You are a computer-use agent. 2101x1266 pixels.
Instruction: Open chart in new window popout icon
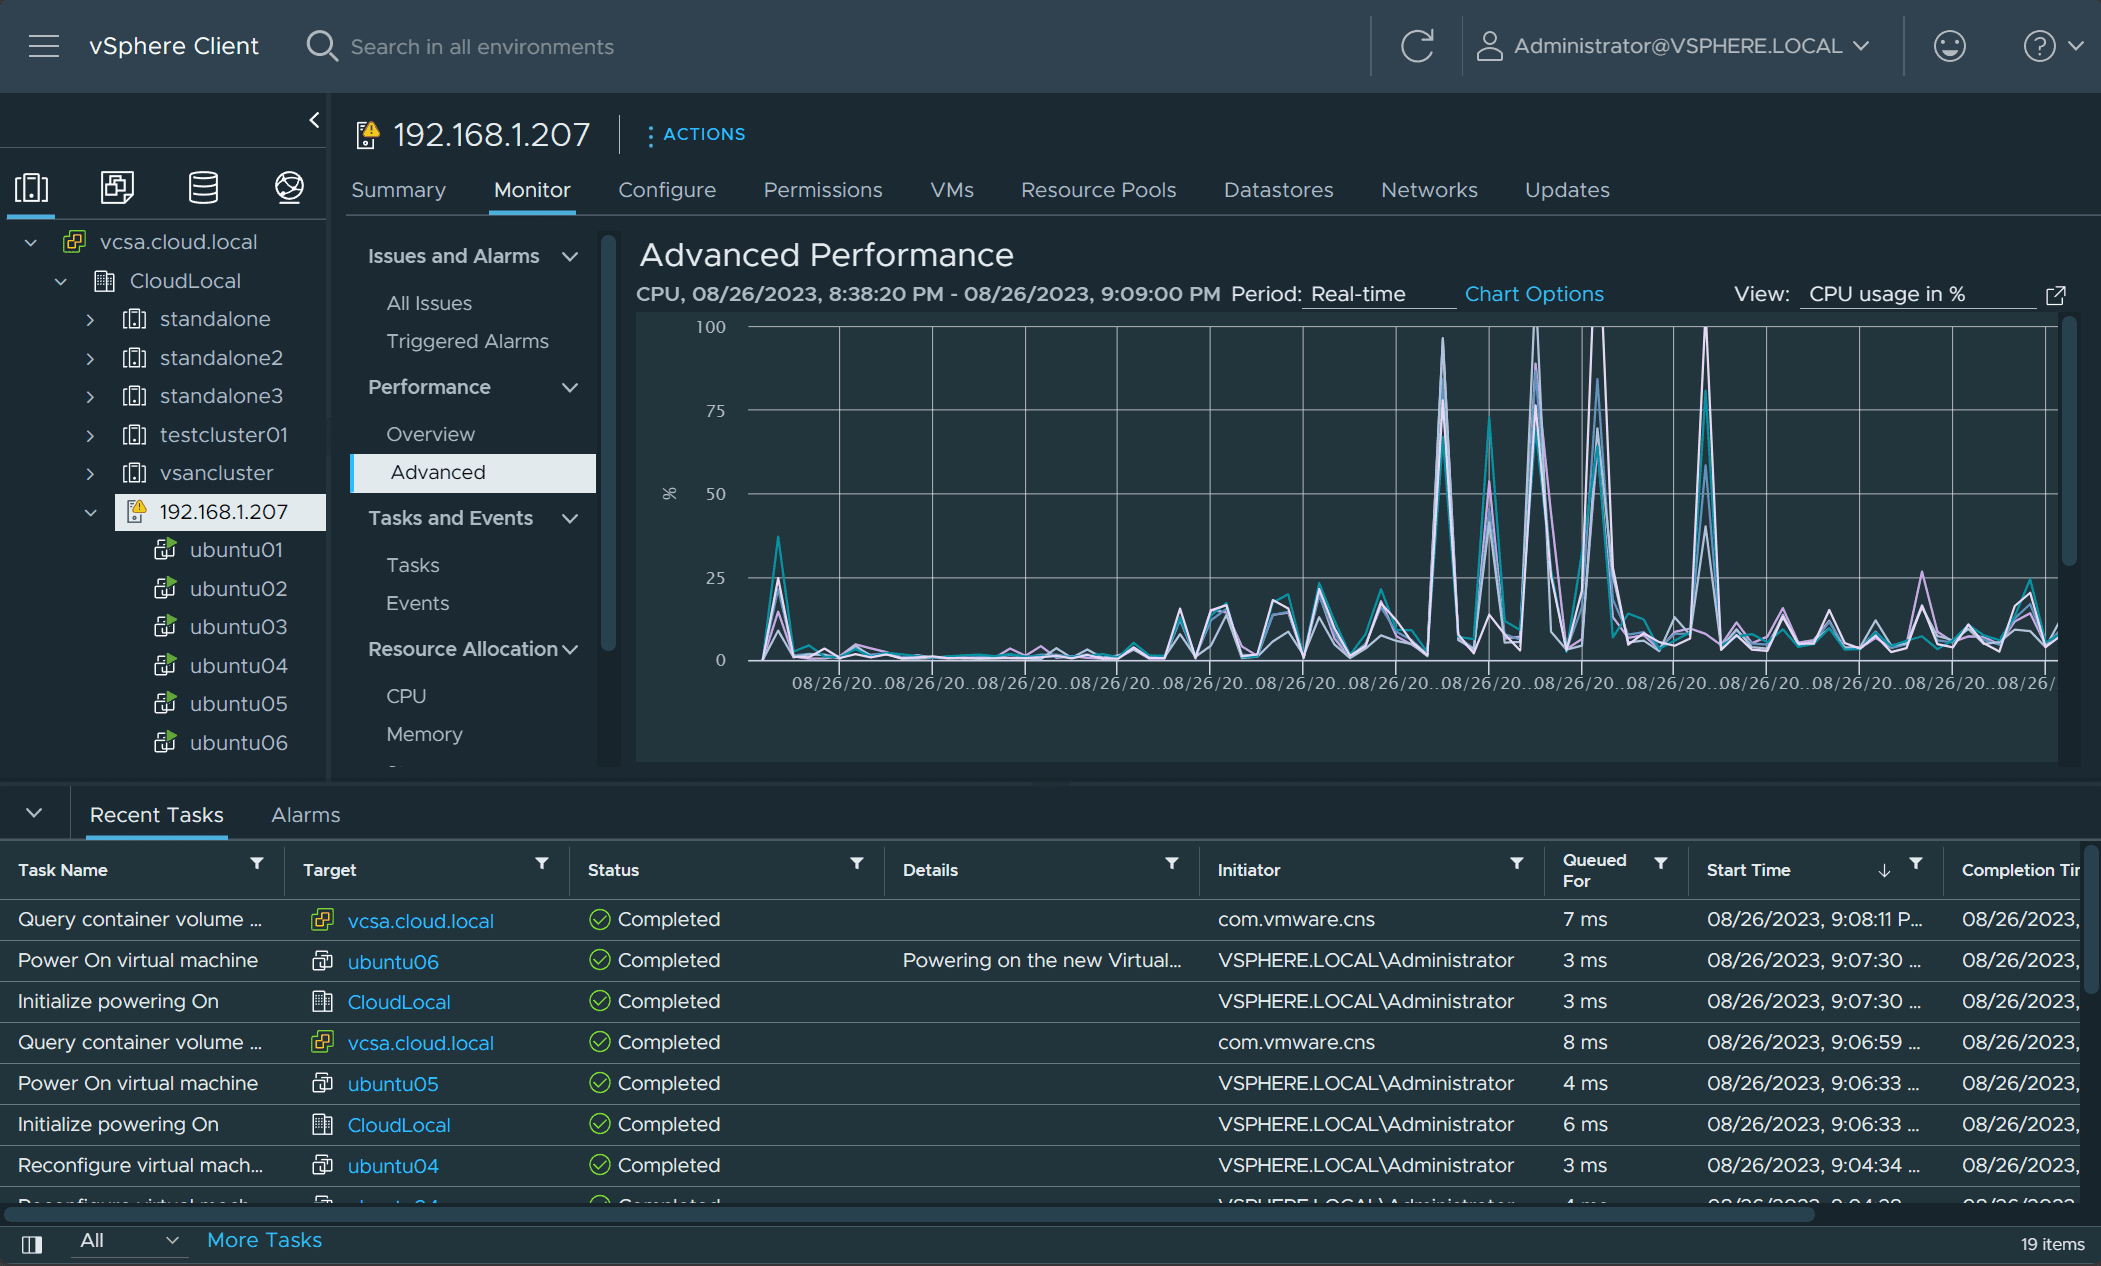coord(2055,295)
